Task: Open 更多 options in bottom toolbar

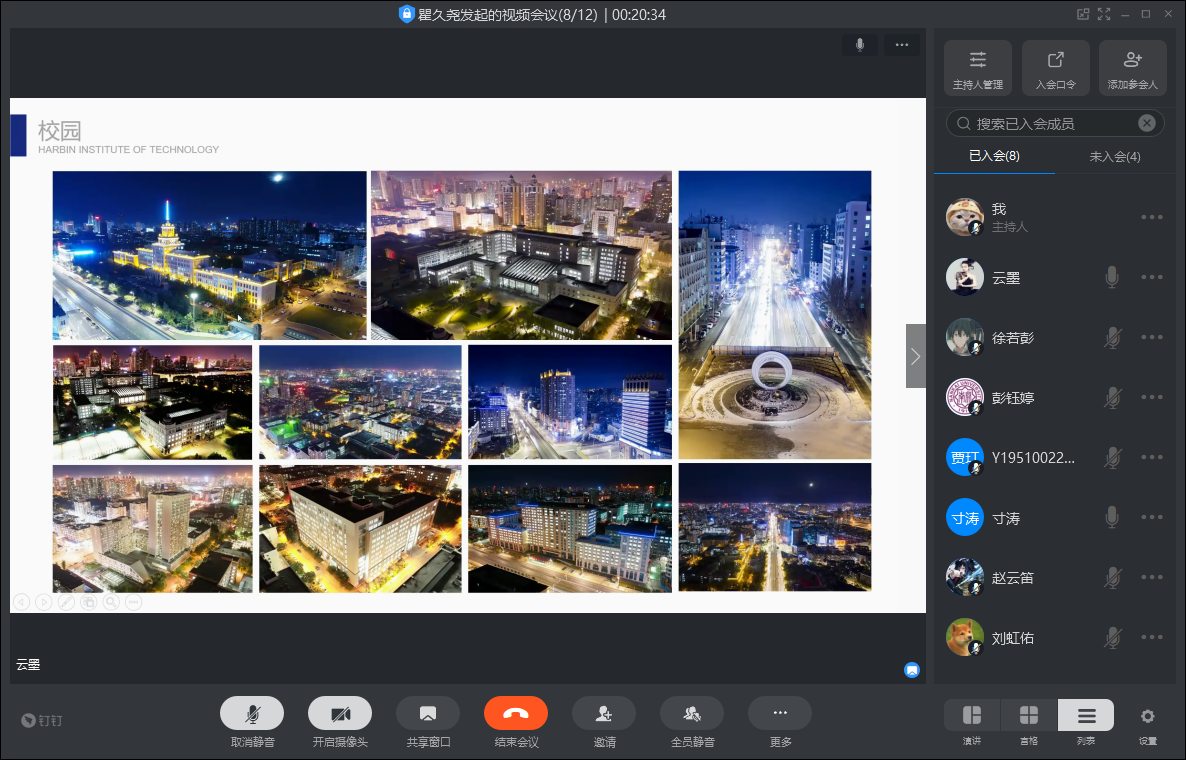Action: click(x=780, y=713)
